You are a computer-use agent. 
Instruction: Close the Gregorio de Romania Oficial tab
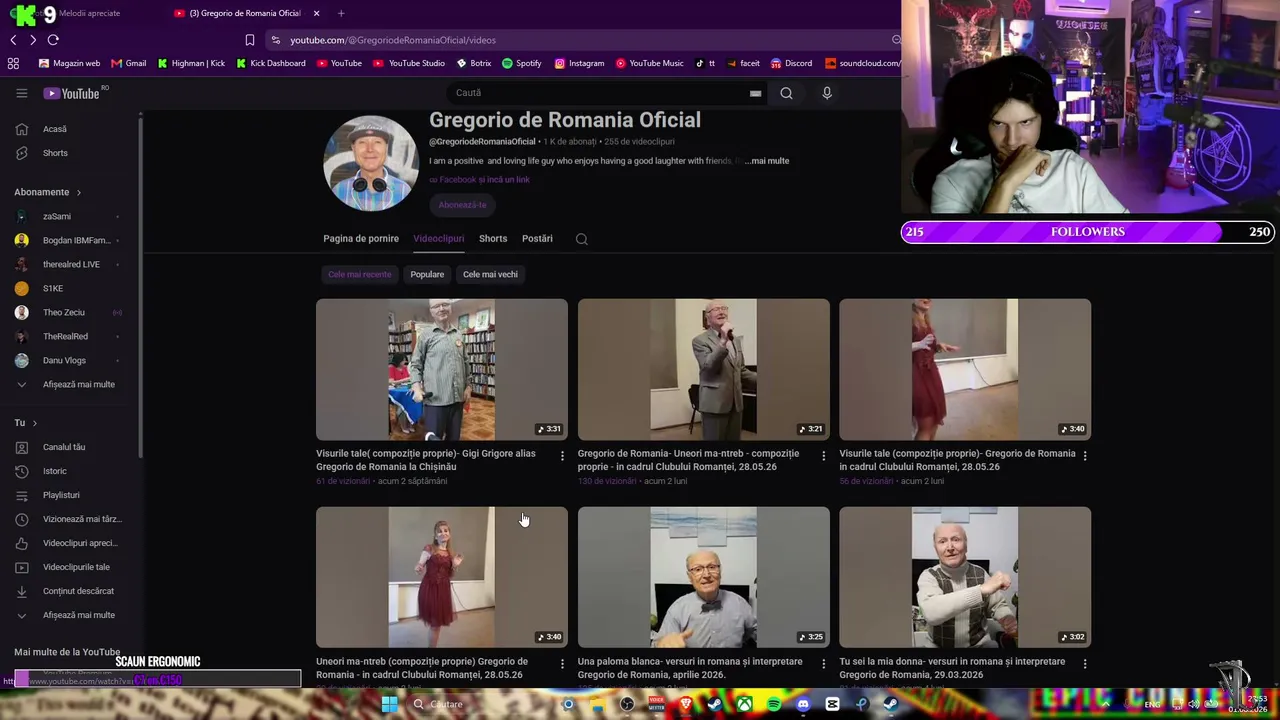pos(316,13)
